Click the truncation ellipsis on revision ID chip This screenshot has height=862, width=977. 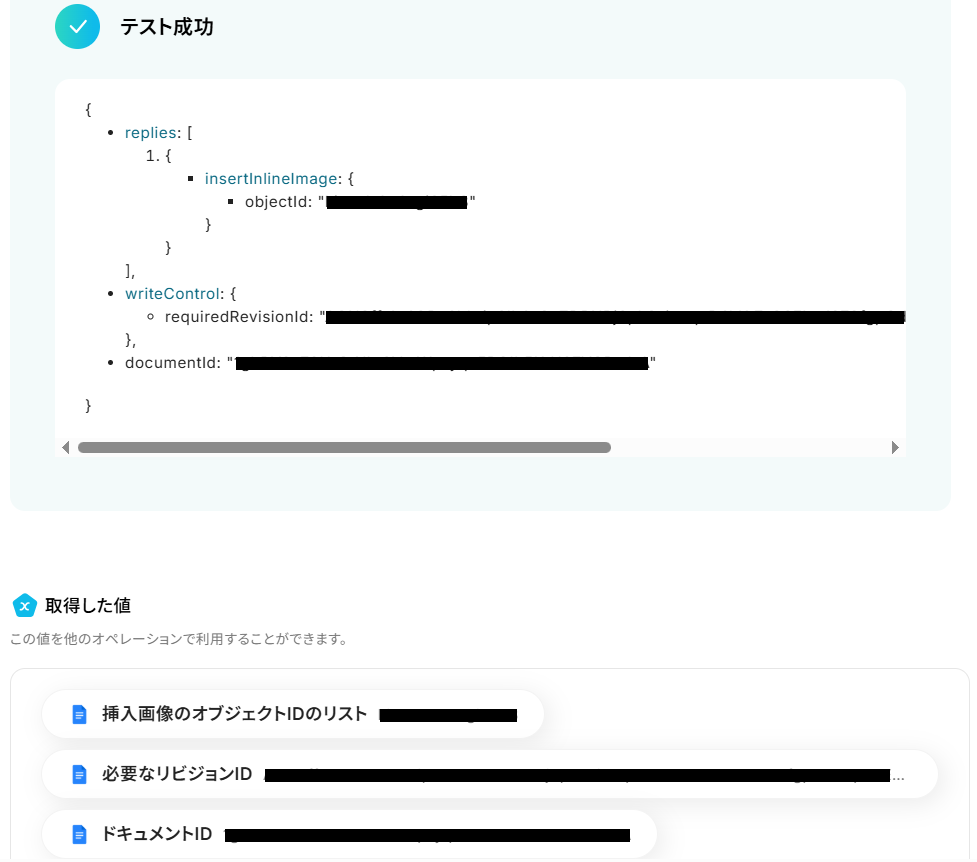[898, 777]
